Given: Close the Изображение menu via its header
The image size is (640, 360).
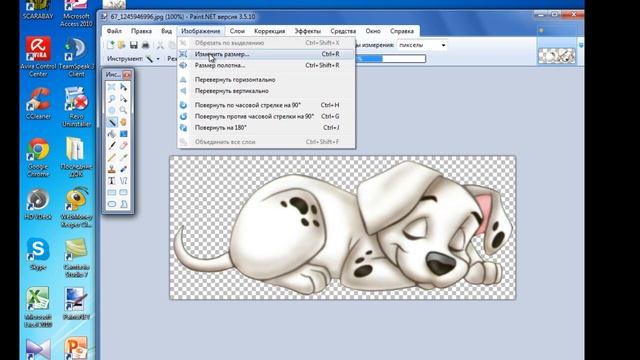Looking at the screenshot, I should [x=200, y=31].
